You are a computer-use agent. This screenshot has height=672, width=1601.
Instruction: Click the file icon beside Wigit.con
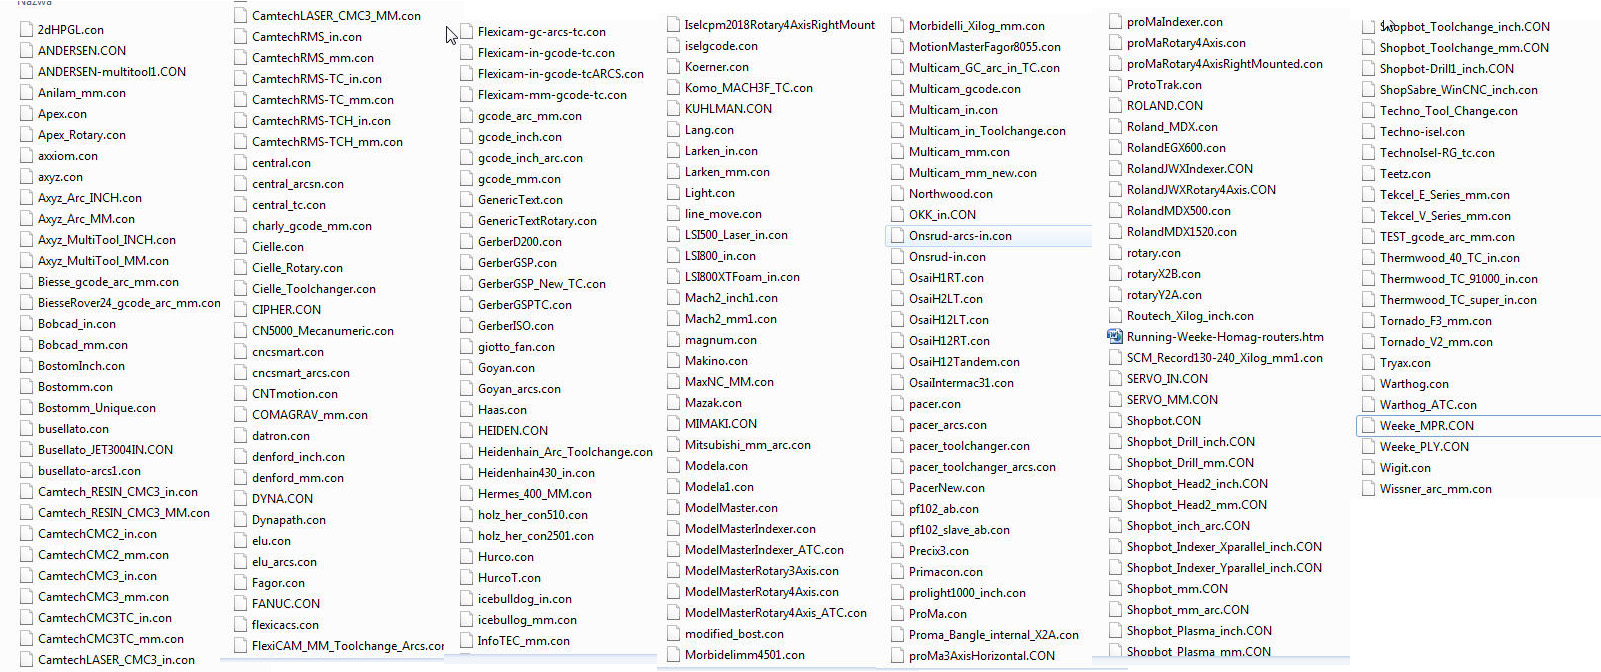tap(1369, 468)
